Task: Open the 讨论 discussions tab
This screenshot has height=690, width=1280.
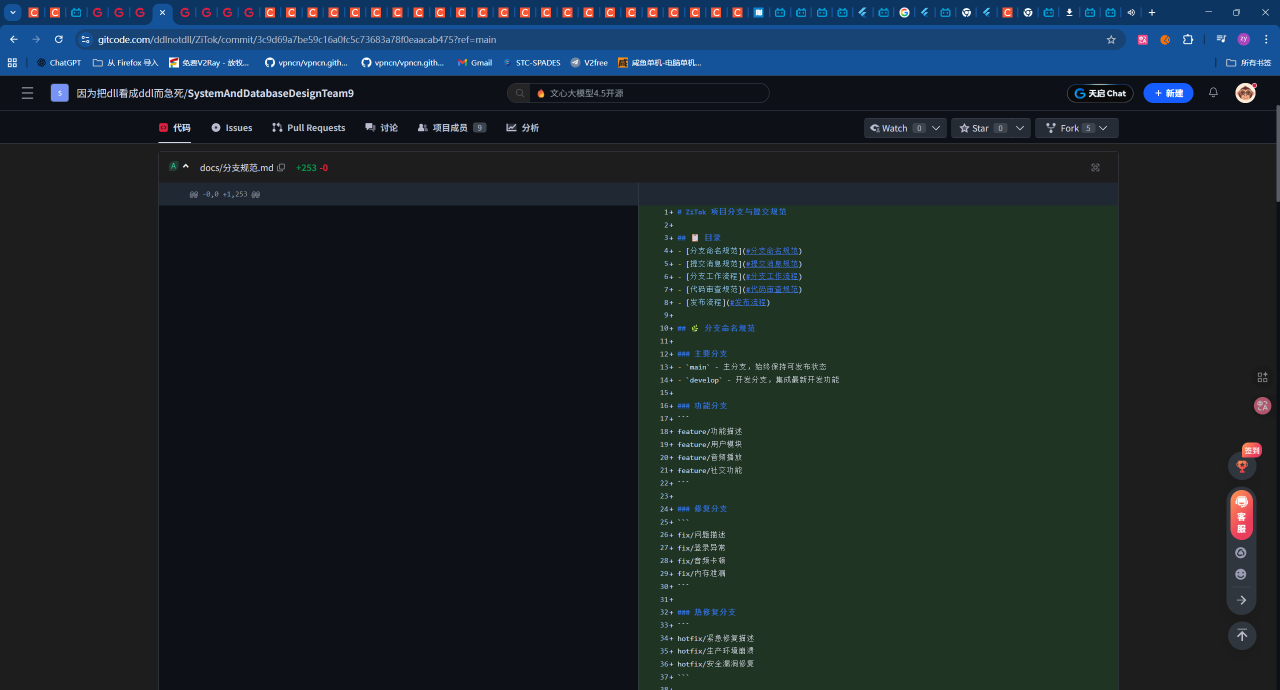Action: coord(381,128)
